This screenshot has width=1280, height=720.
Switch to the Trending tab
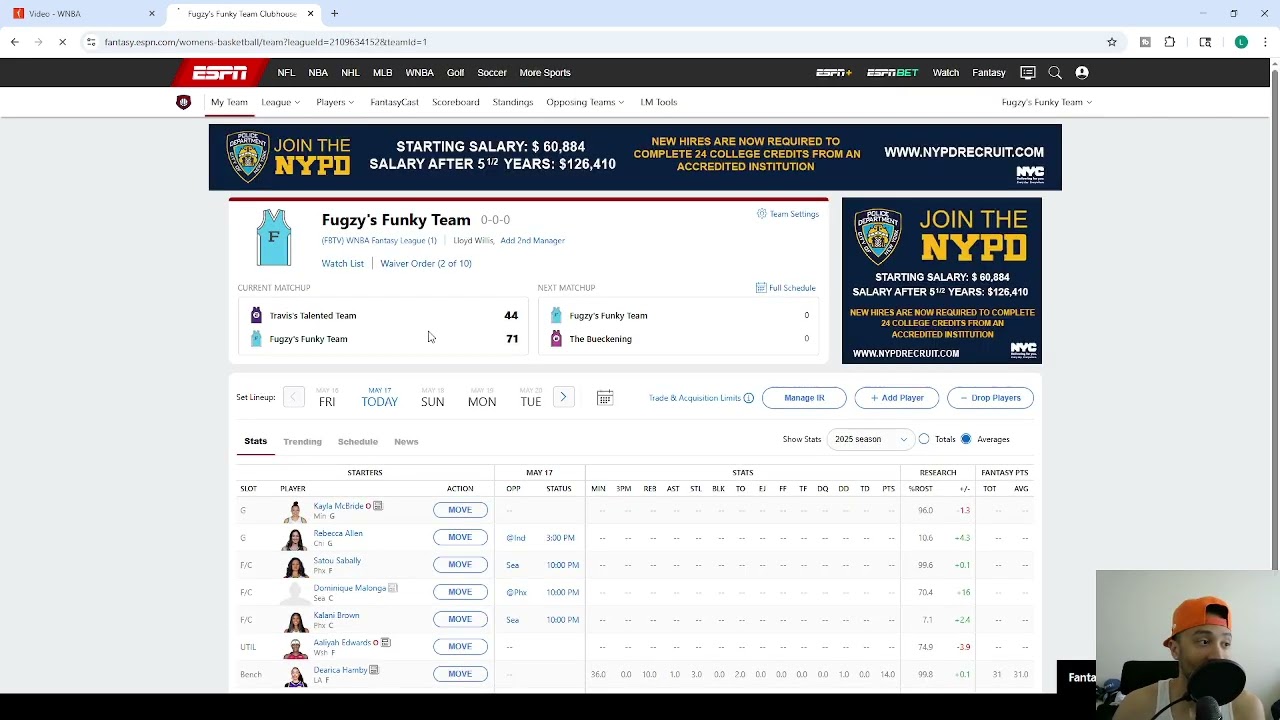302,441
